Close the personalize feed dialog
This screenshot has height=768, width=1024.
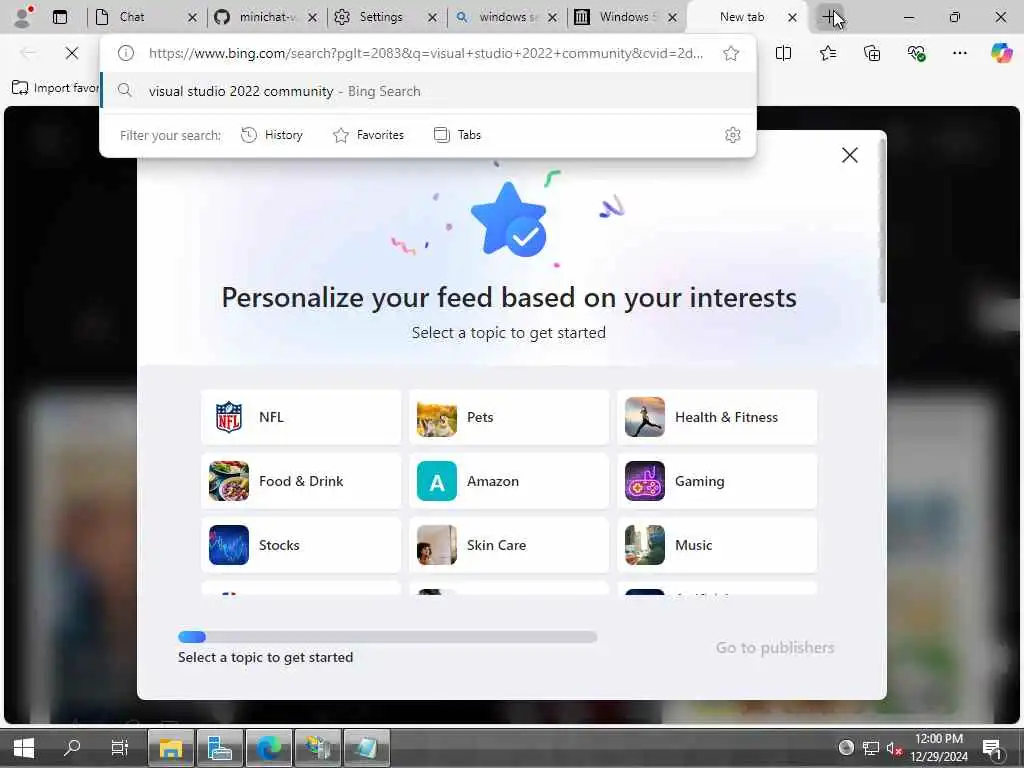click(x=850, y=155)
